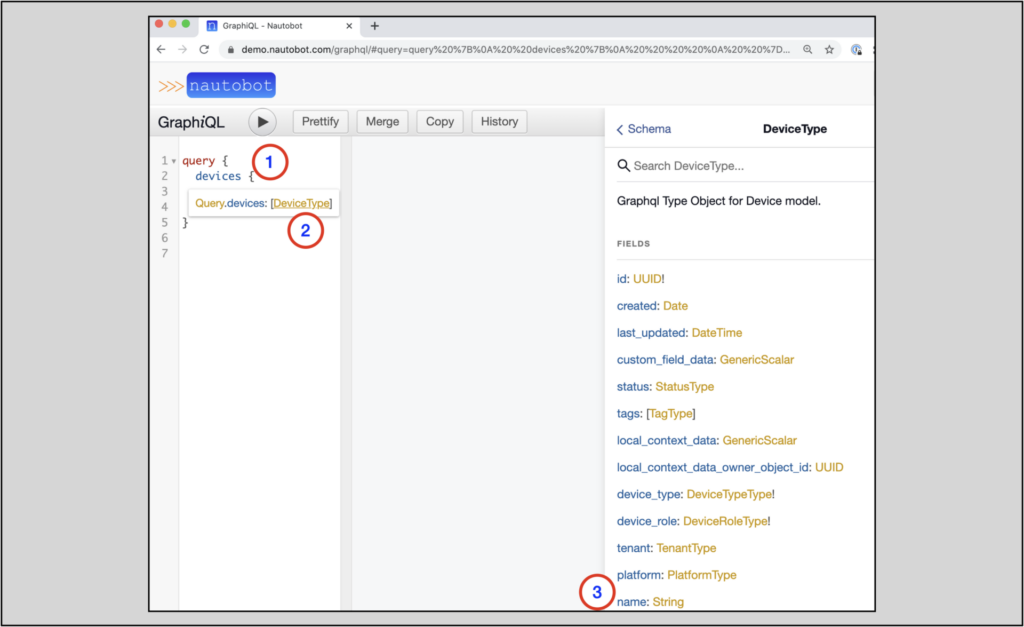Click the Prettify button
Image resolution: width=1024 pixels, height=627 pixels.
pos(321,121)
